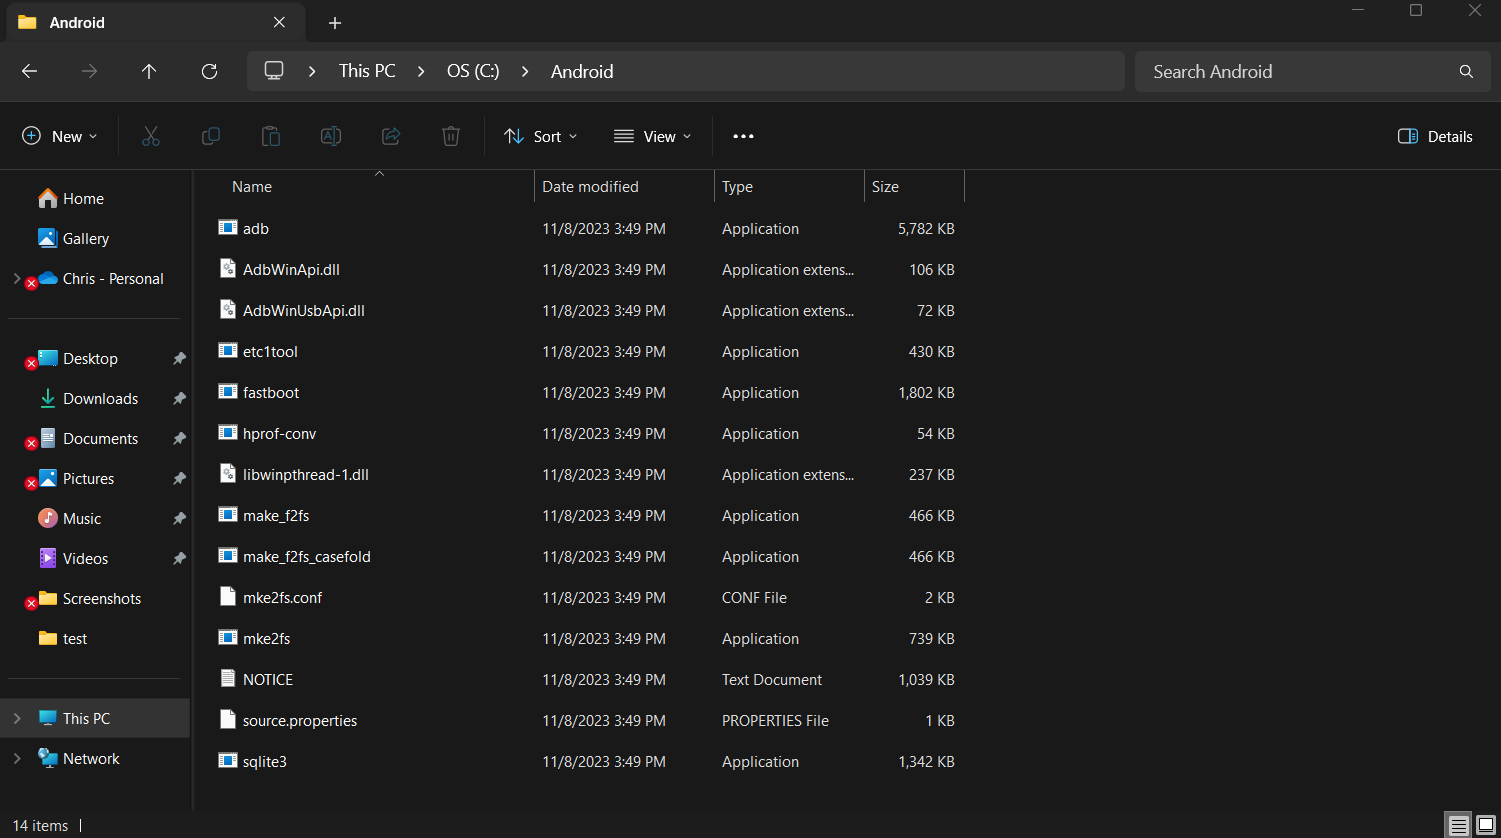Viewport: 1501px width, 838px height.
Task: Click the Cut scissors icon
Action: pyautogui.click(x=151, y=136)
